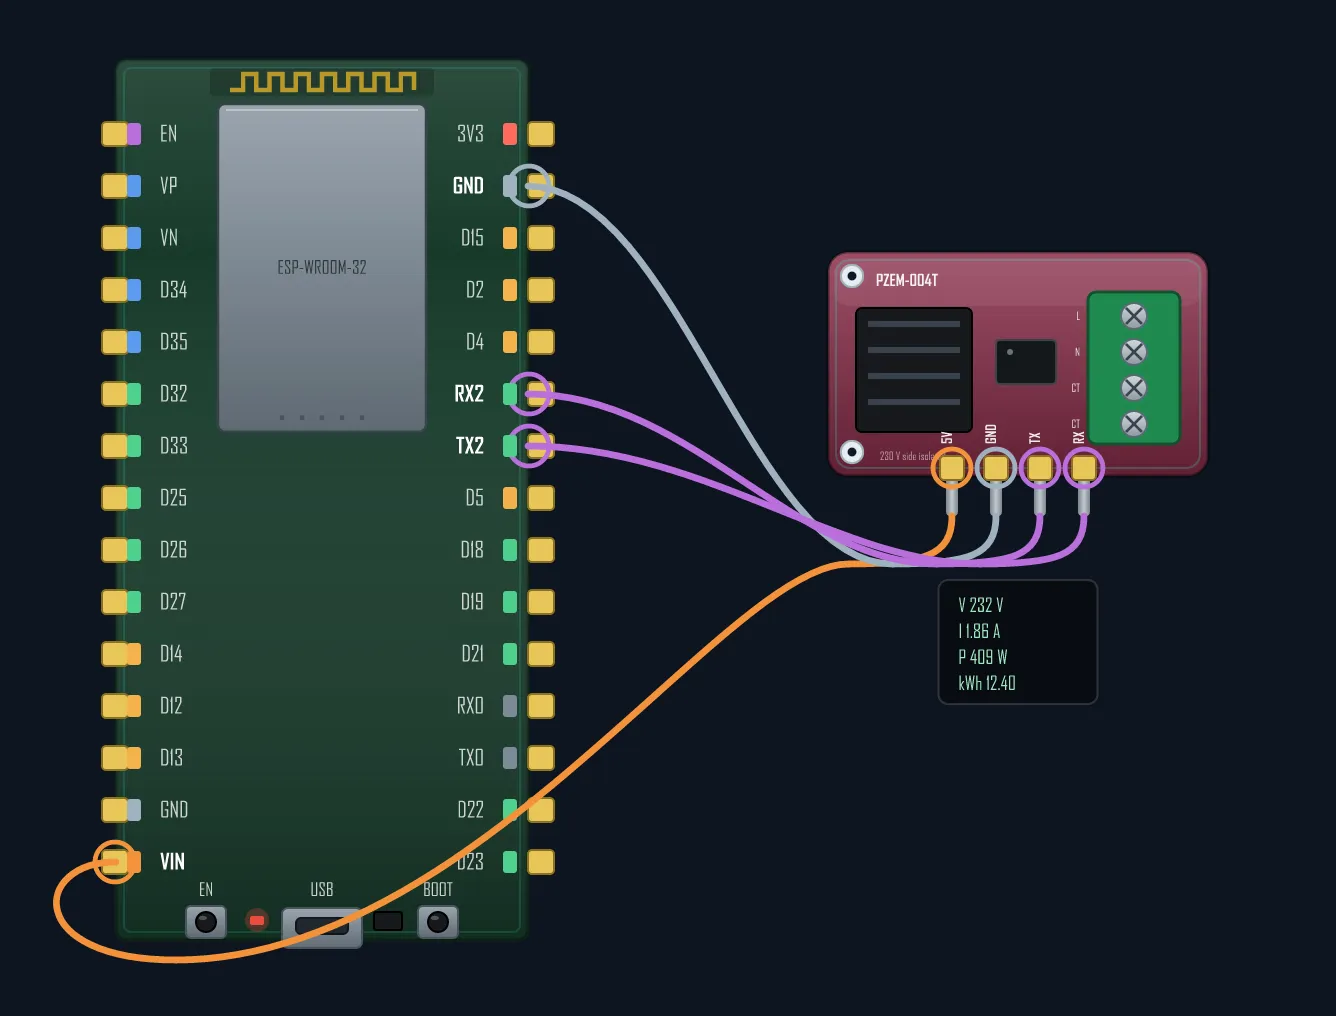Select the ESP32 GND pin beside 3V3
The image size is (1336, 1016).
(541, 186)
